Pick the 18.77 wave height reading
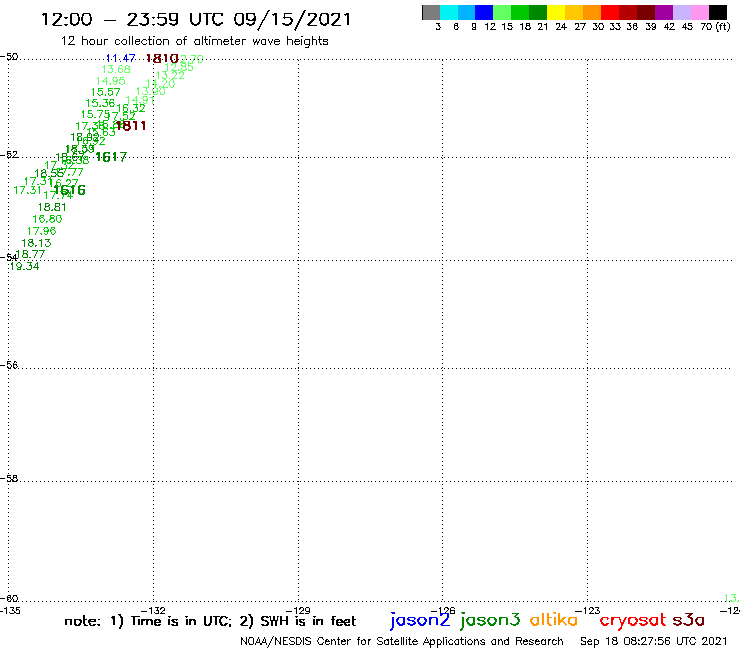This screenshot has height=650, width=740. [30, 254]
